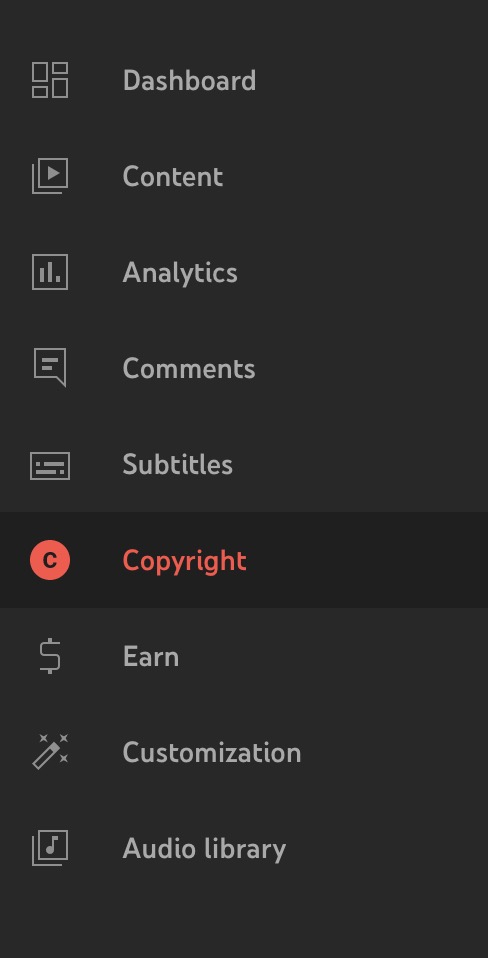Open the Subtitles page
Viewport: 488px width, 958px height.
click(x=178, y=464)
